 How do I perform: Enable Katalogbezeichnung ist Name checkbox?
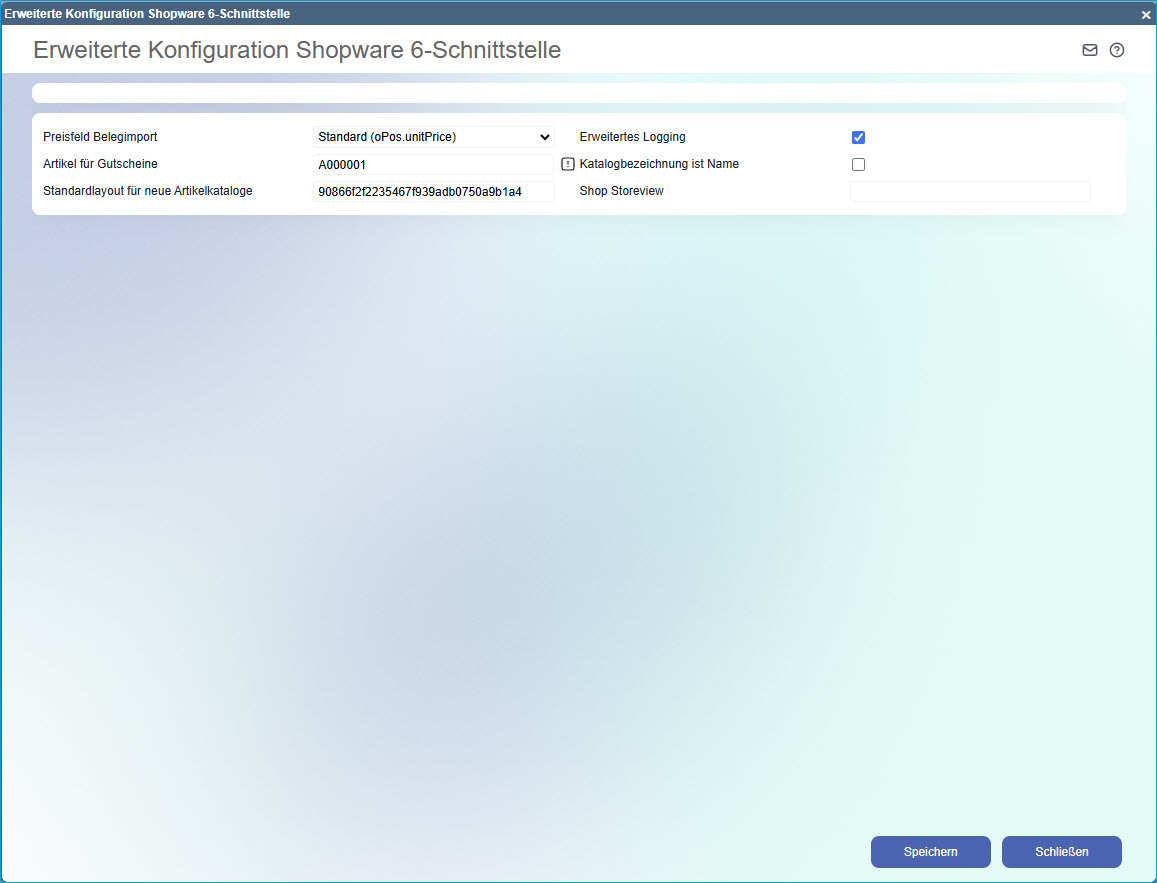point(858,165)
